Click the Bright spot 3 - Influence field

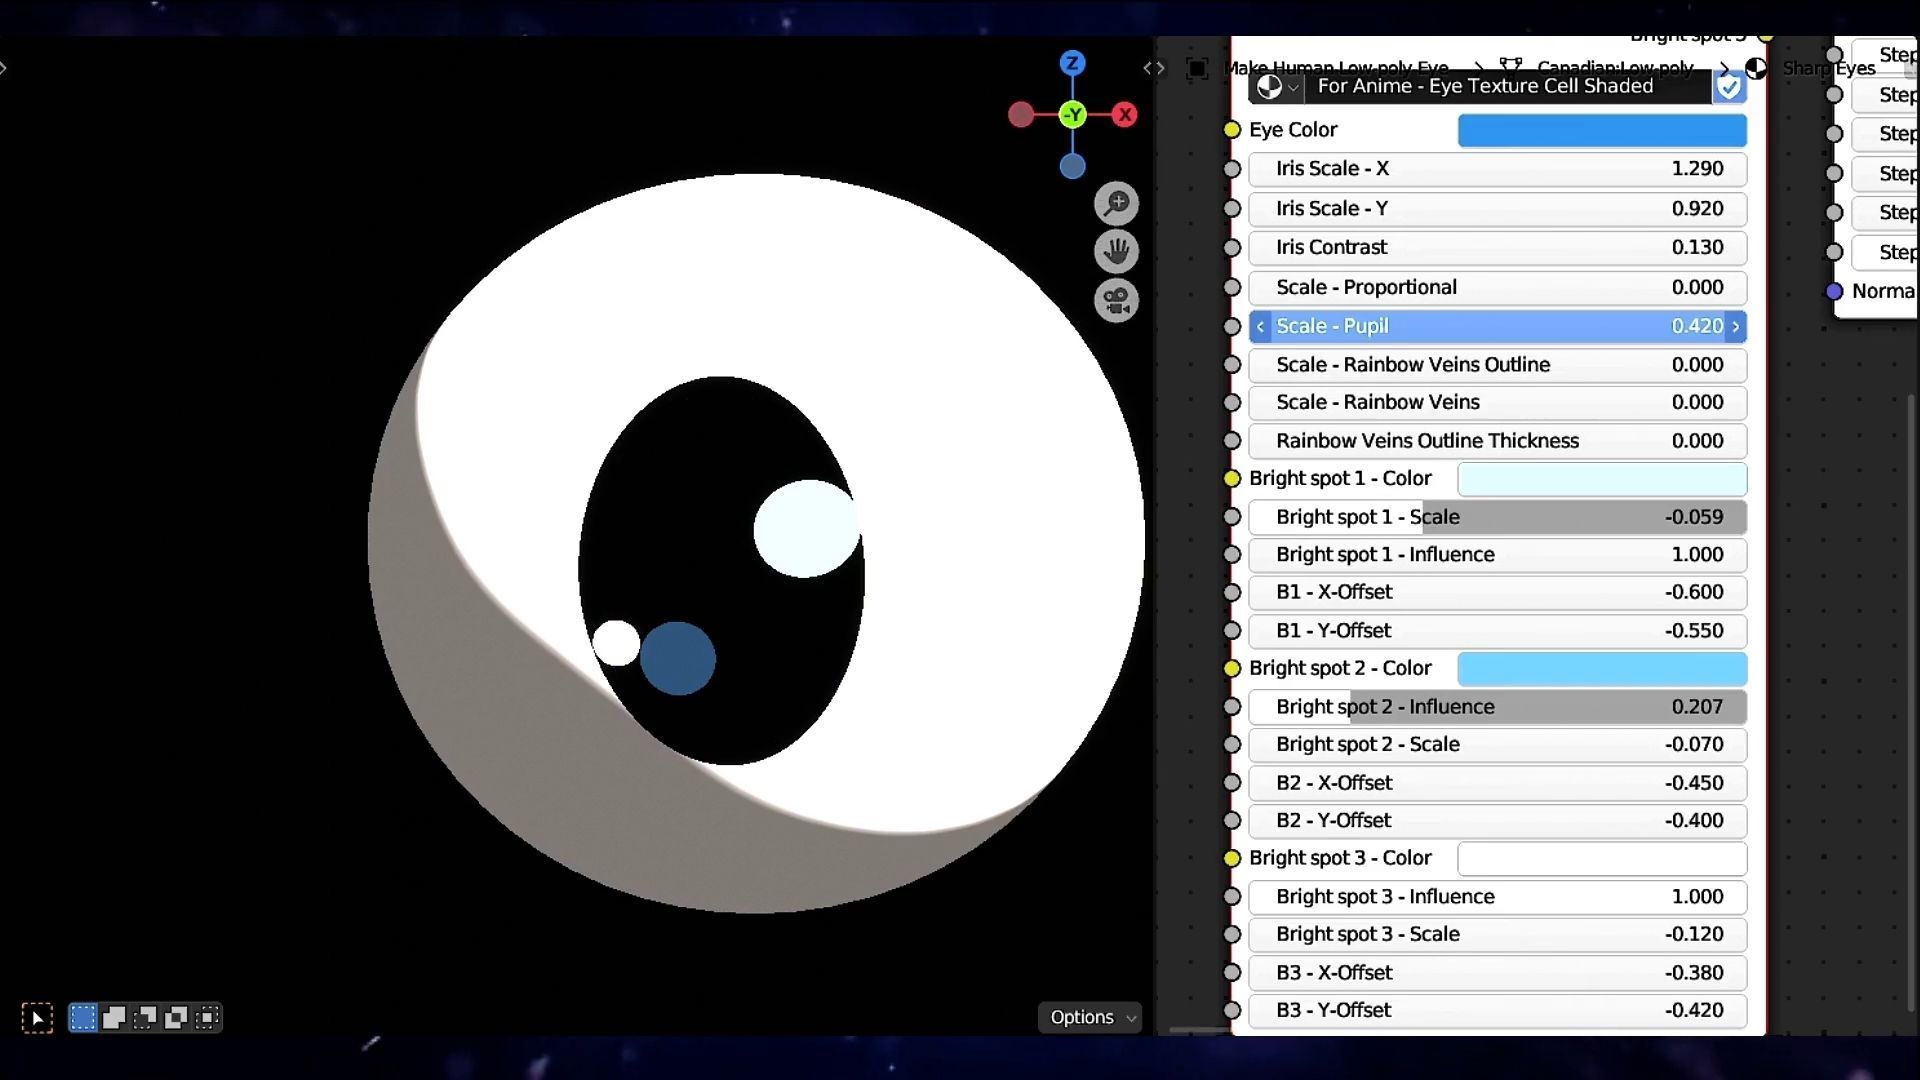click(x=1498, y=897)
